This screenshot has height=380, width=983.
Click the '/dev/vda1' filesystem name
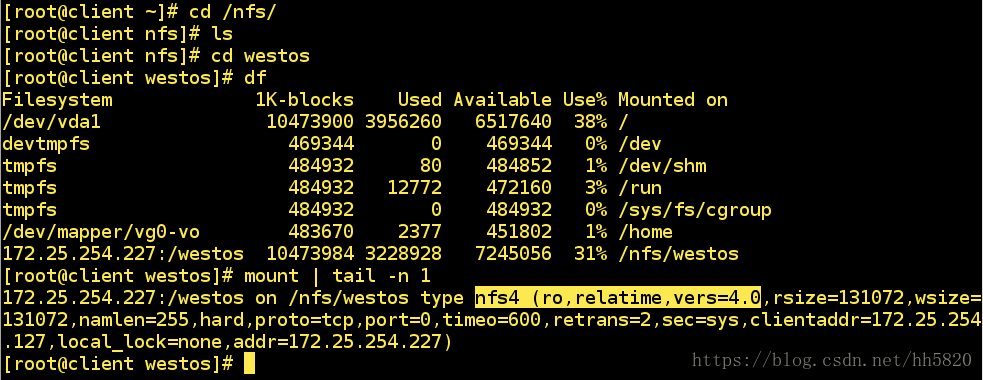point(51,122)
